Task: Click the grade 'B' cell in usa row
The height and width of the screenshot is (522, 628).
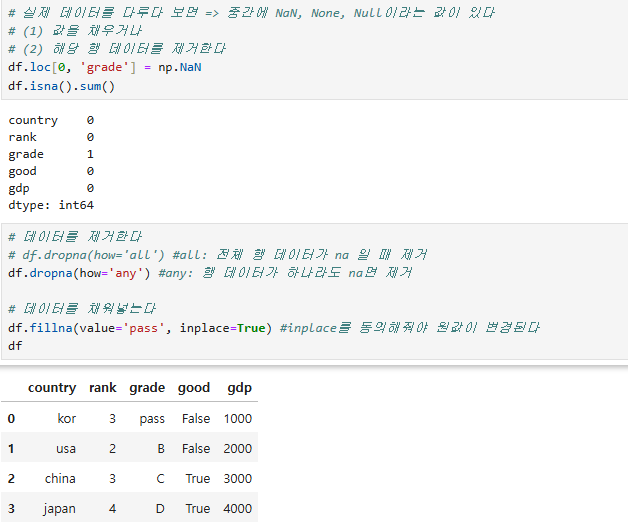Action: click(161, 449)
